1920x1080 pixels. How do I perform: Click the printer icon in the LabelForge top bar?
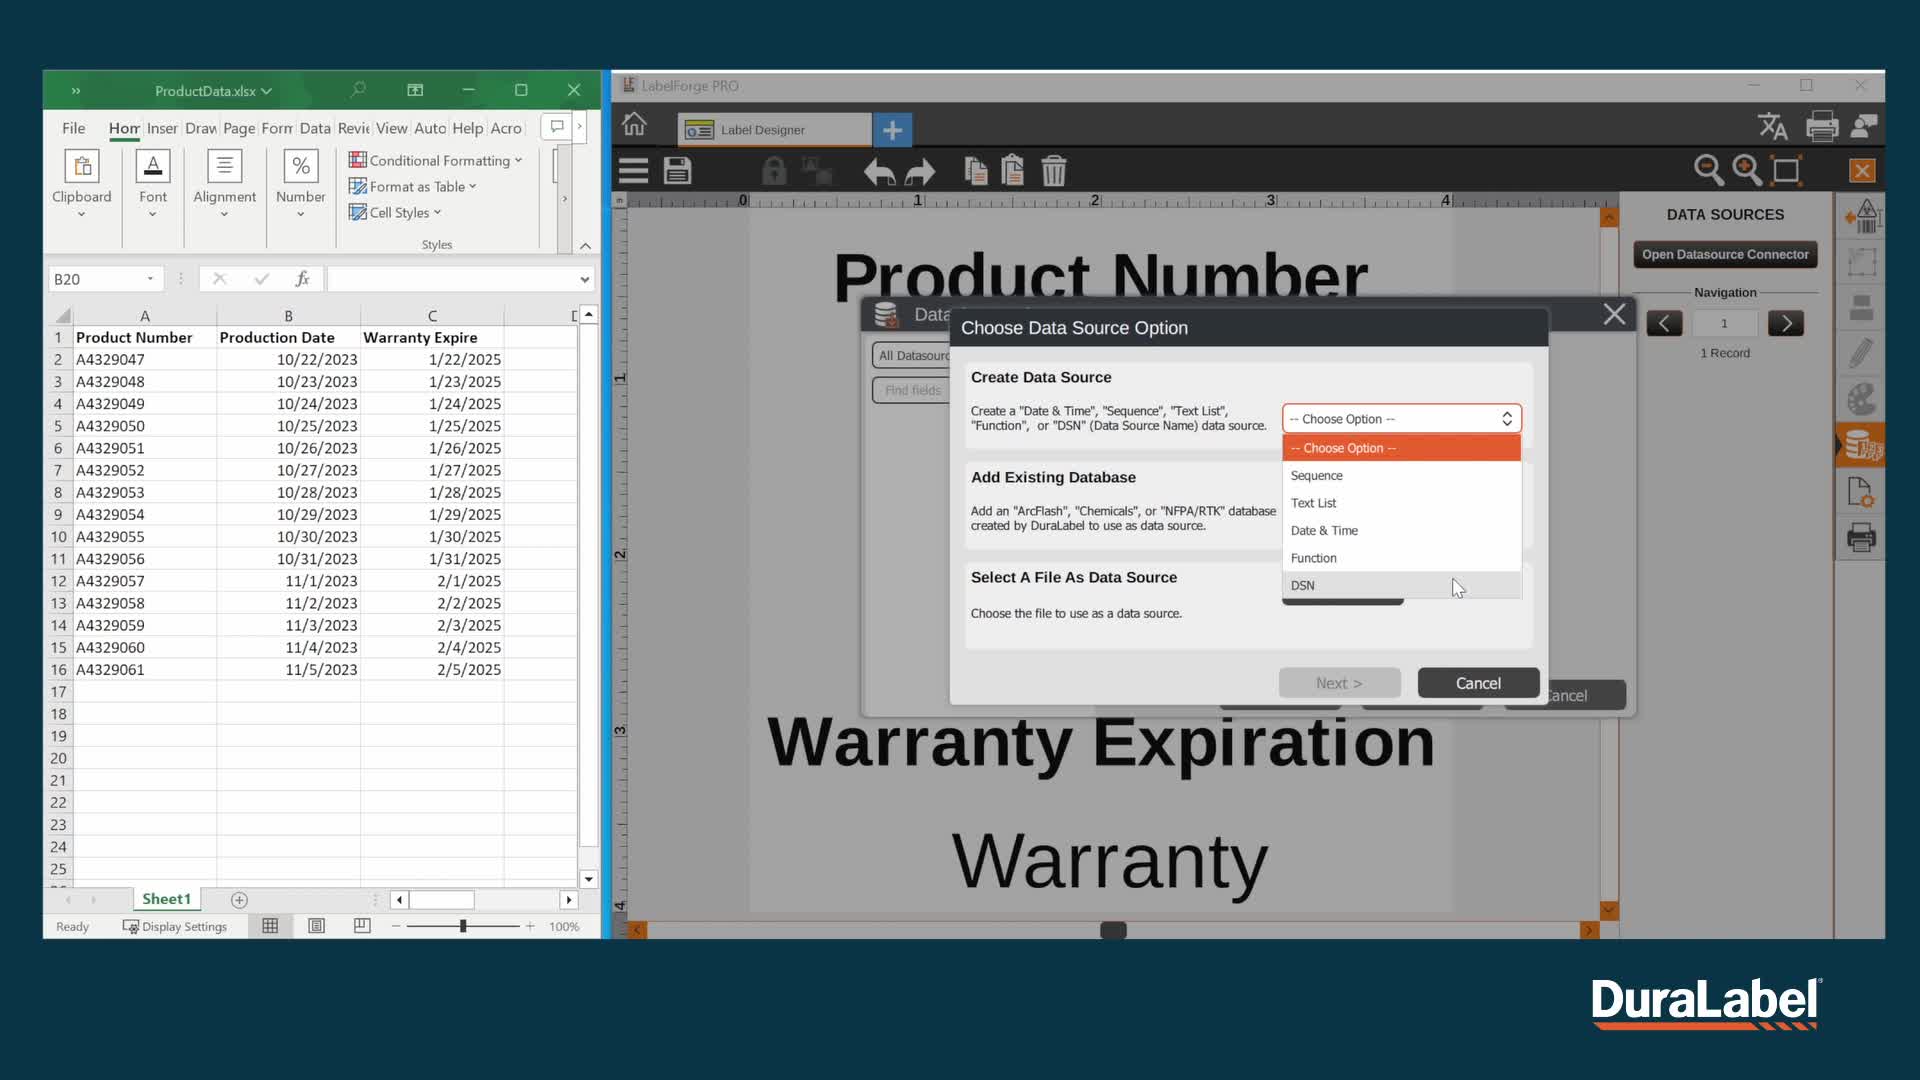coord(1822,126)
